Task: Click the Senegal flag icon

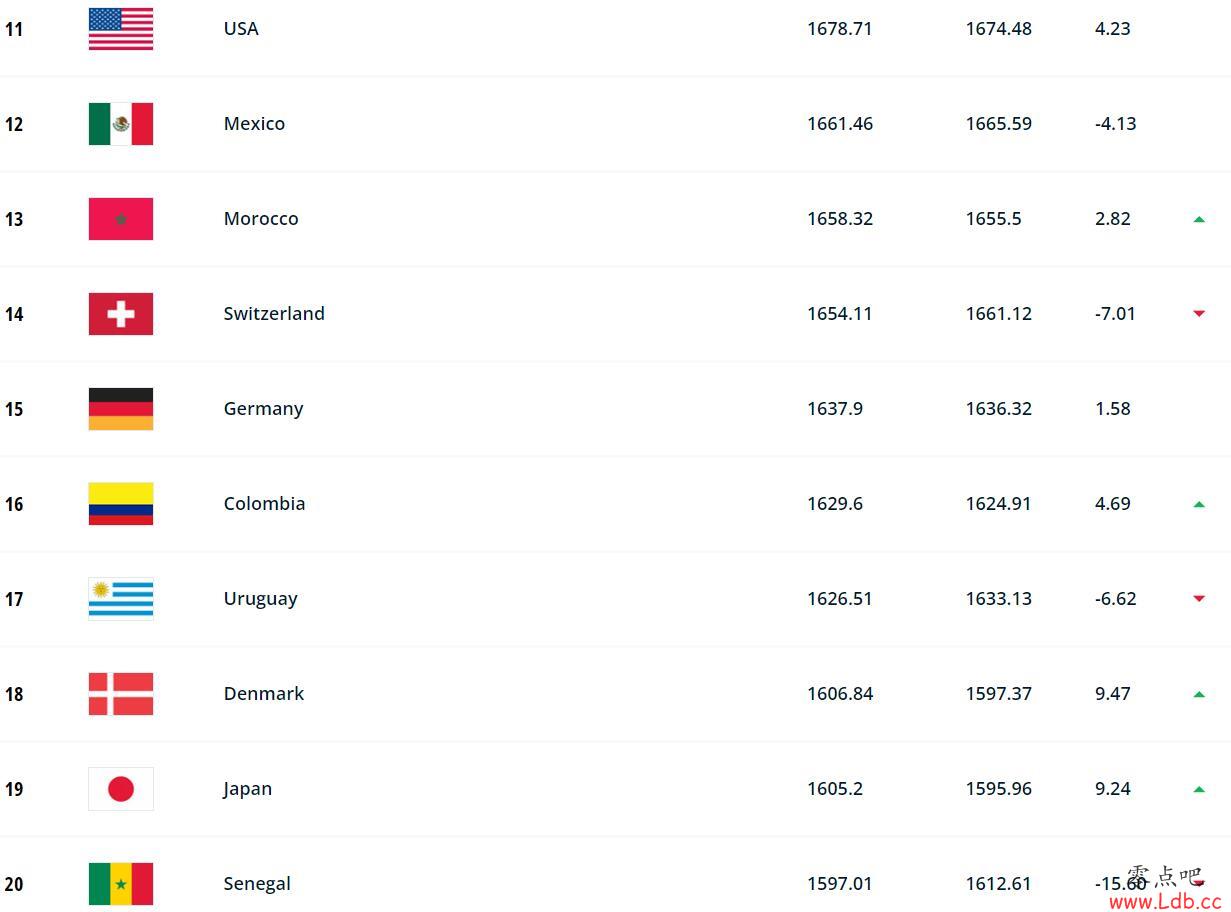Action: pyautogui.click(x=121, y=884)
